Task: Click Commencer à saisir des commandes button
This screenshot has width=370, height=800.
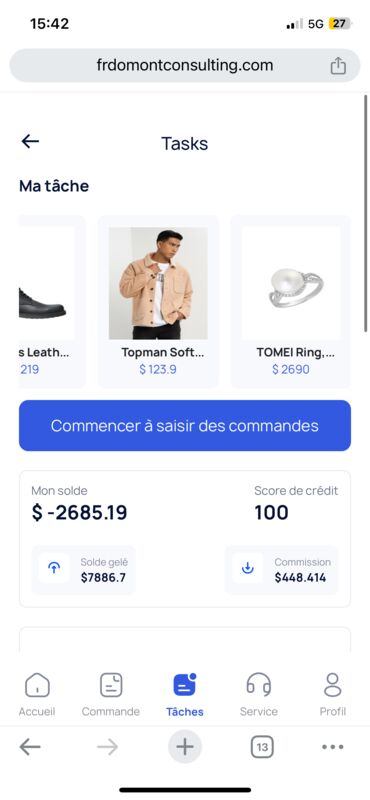Action: coord(185,426)
